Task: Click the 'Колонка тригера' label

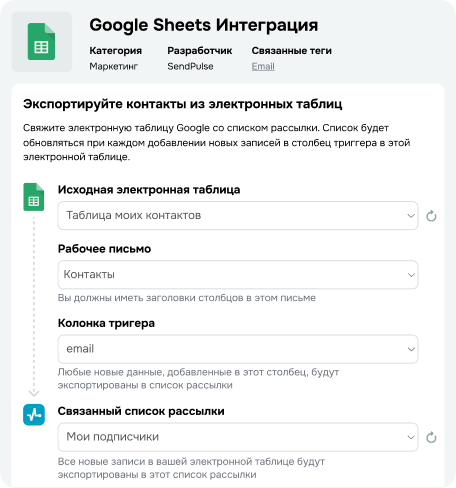Action: coord(106,323)
